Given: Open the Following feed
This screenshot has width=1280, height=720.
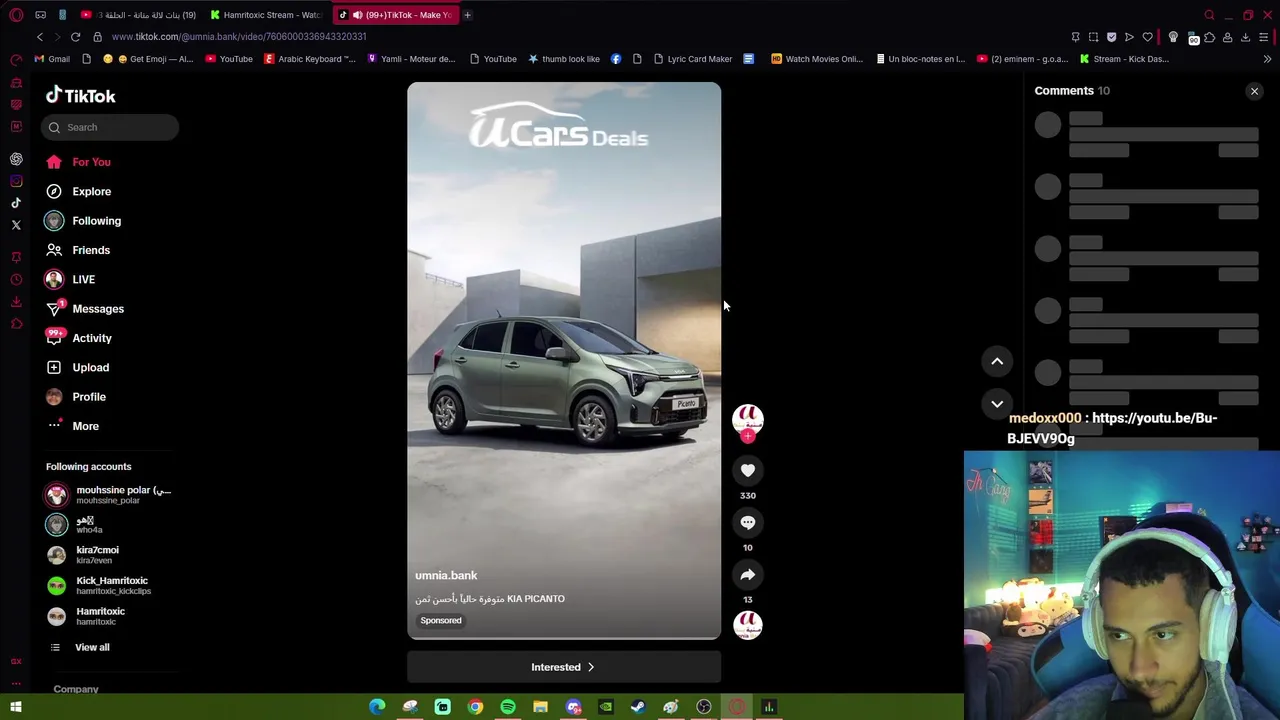Looking at the screenshot, I should 83,221.
